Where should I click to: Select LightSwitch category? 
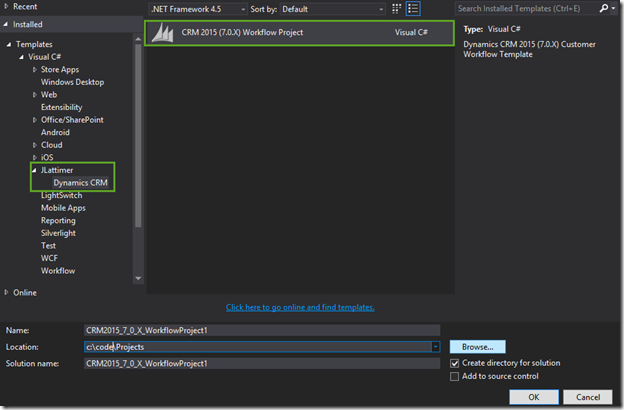[x=62, y=195]
